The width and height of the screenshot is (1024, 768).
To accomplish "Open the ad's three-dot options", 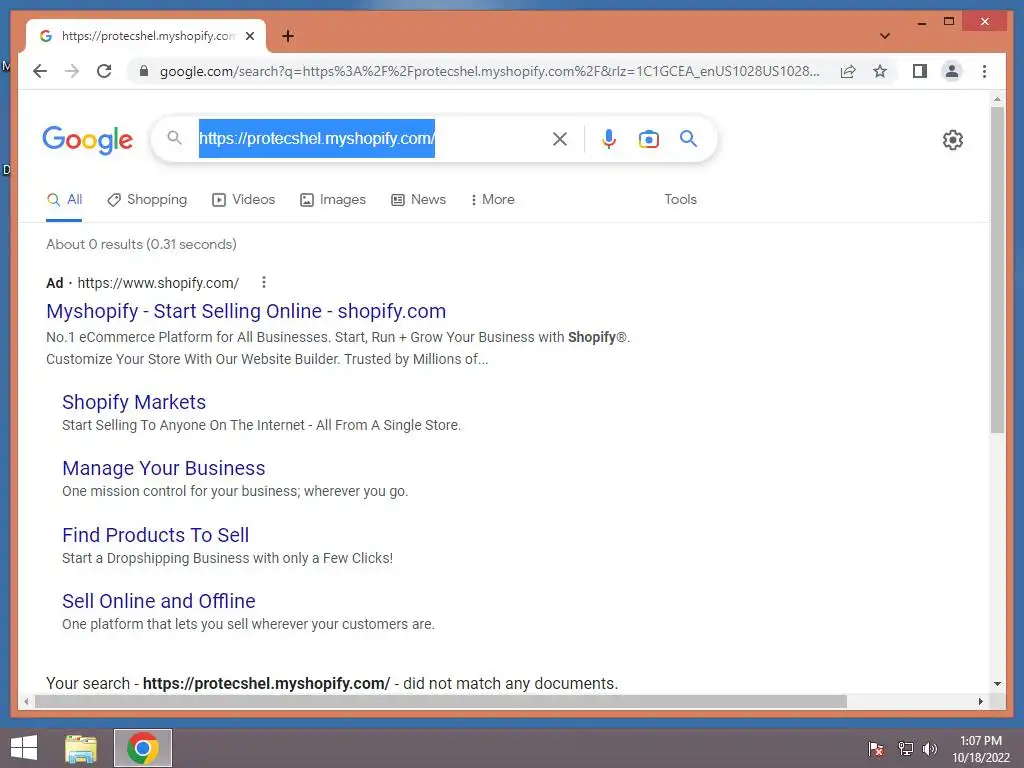I will click(264, 282).
